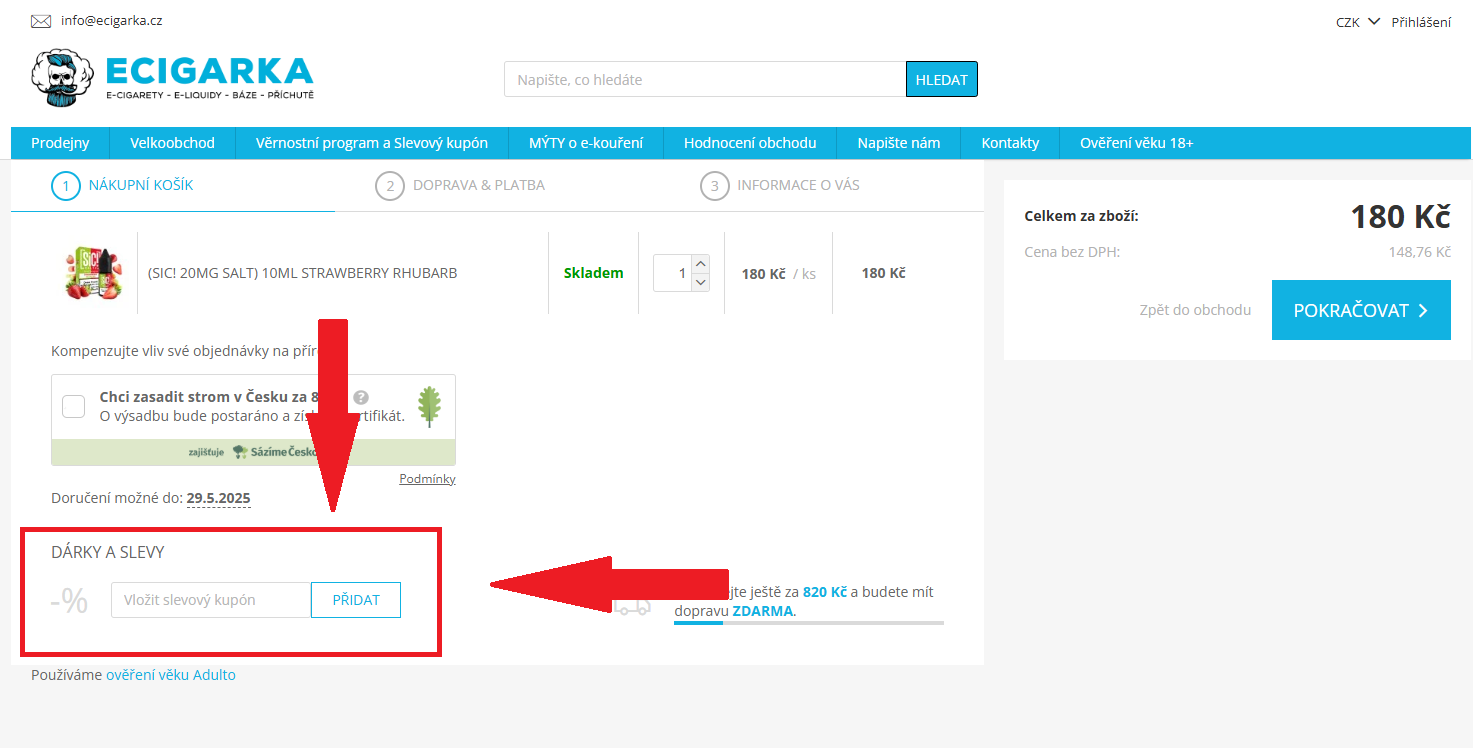Click the Sázíme Česko logo

coord(274,452)
